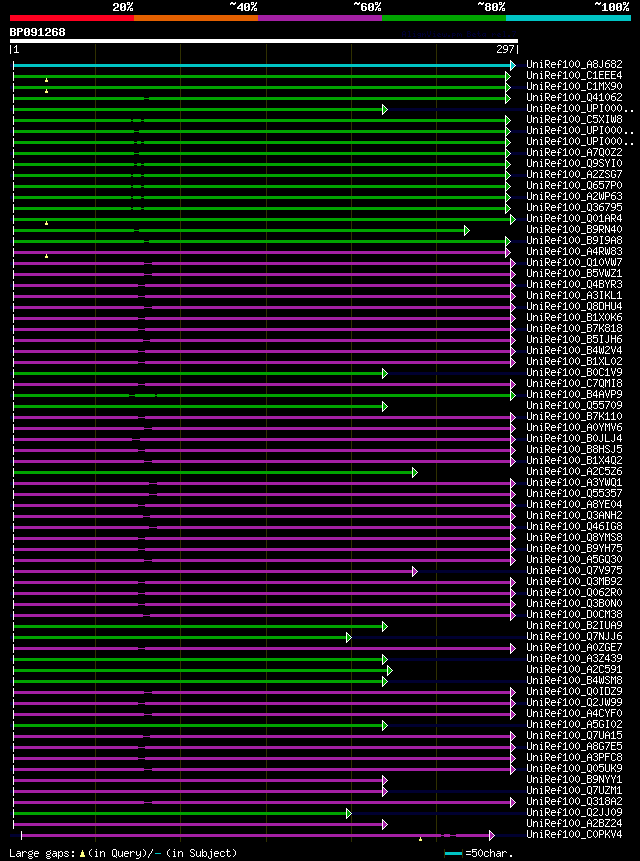The height and width of the screenshot is (861, 640).
Task: Click the yellow gap marker below A4RW83 bar
Action: click(x=47, y=256)
